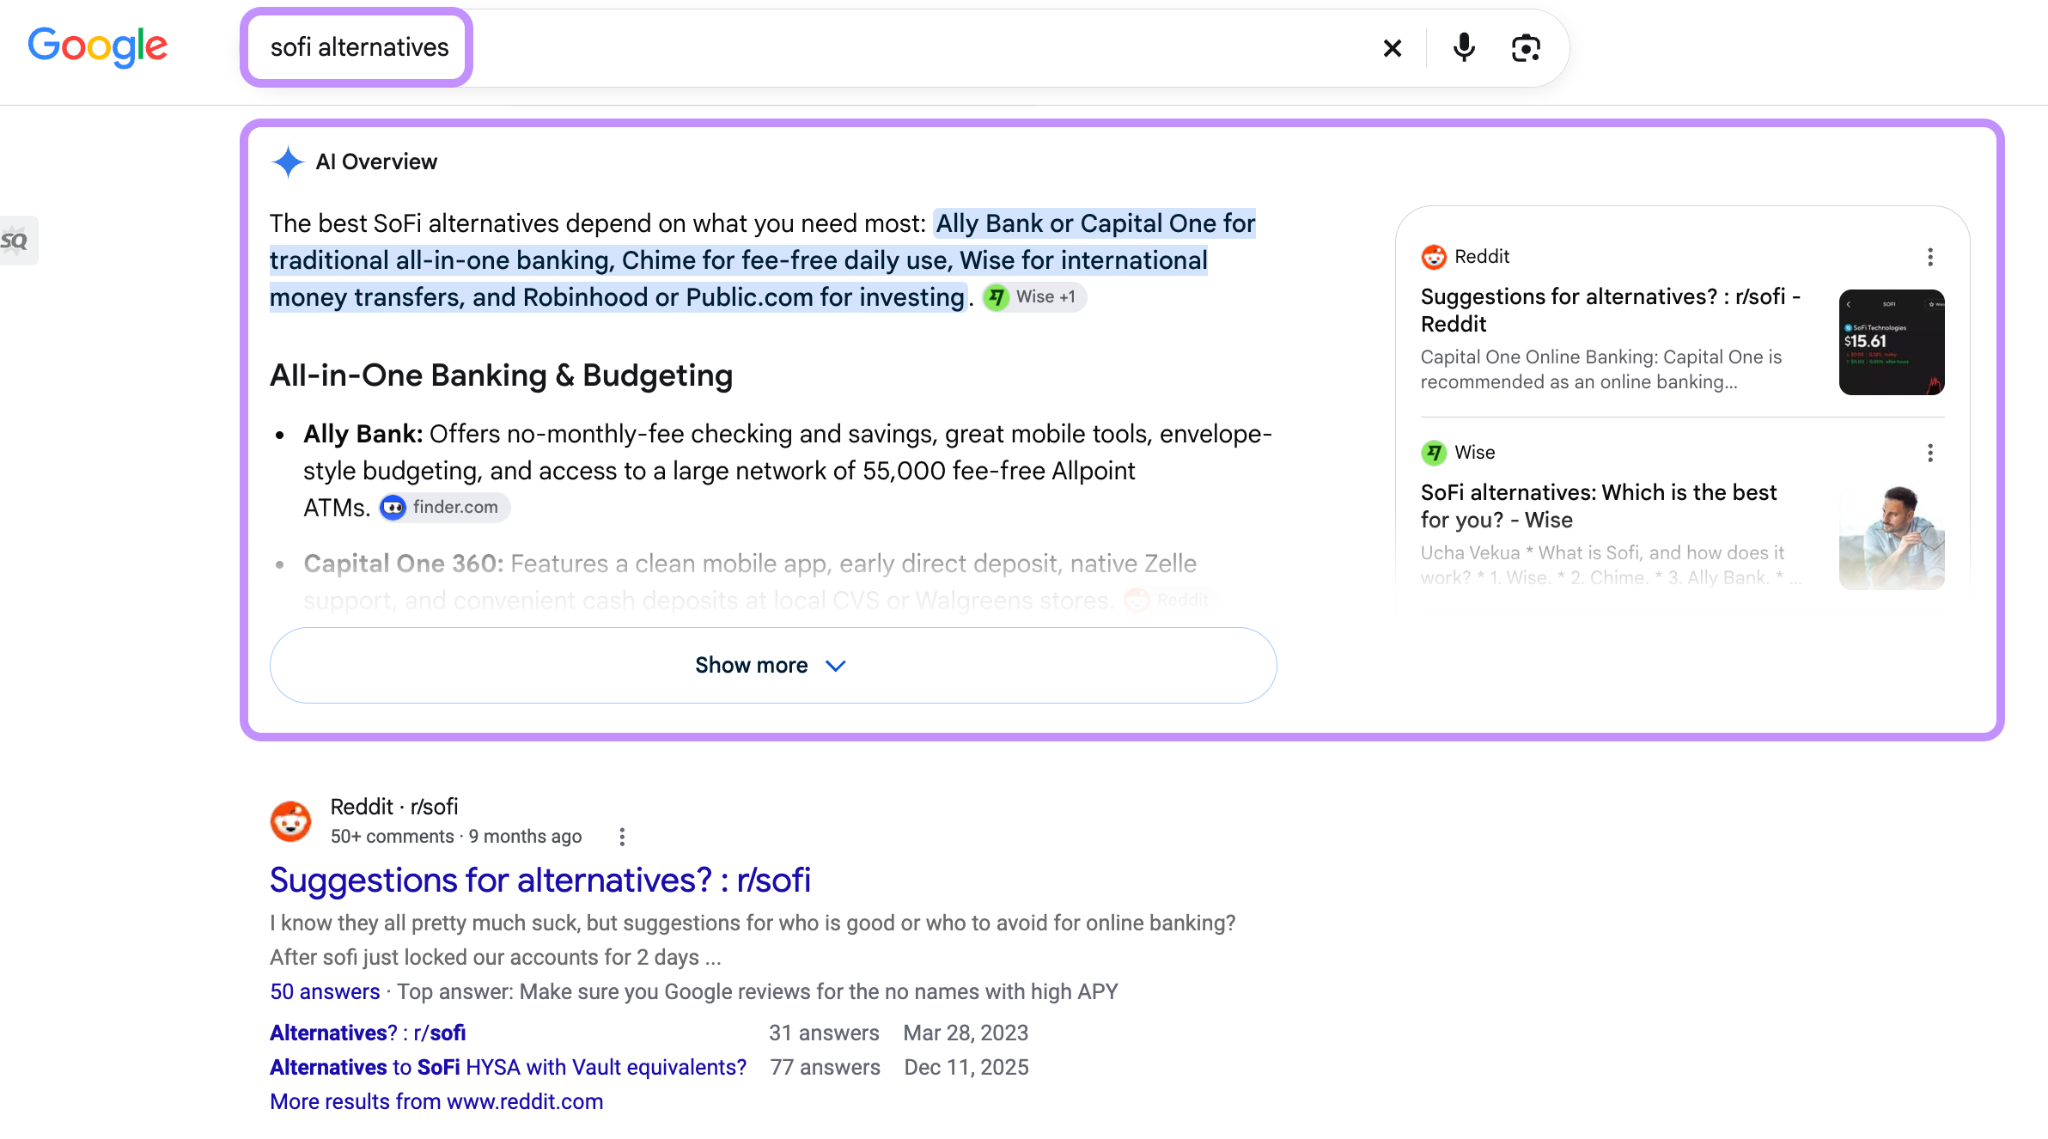
Task: Open Google Lens image search
Action: coord(1526,47)
